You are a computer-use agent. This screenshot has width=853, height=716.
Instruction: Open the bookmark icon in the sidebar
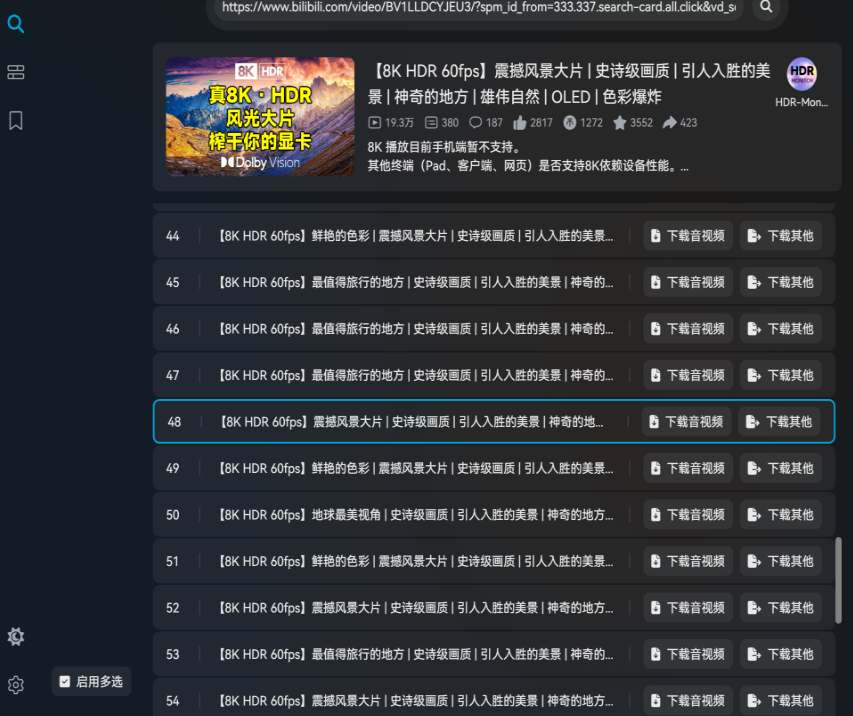(16, 121)
